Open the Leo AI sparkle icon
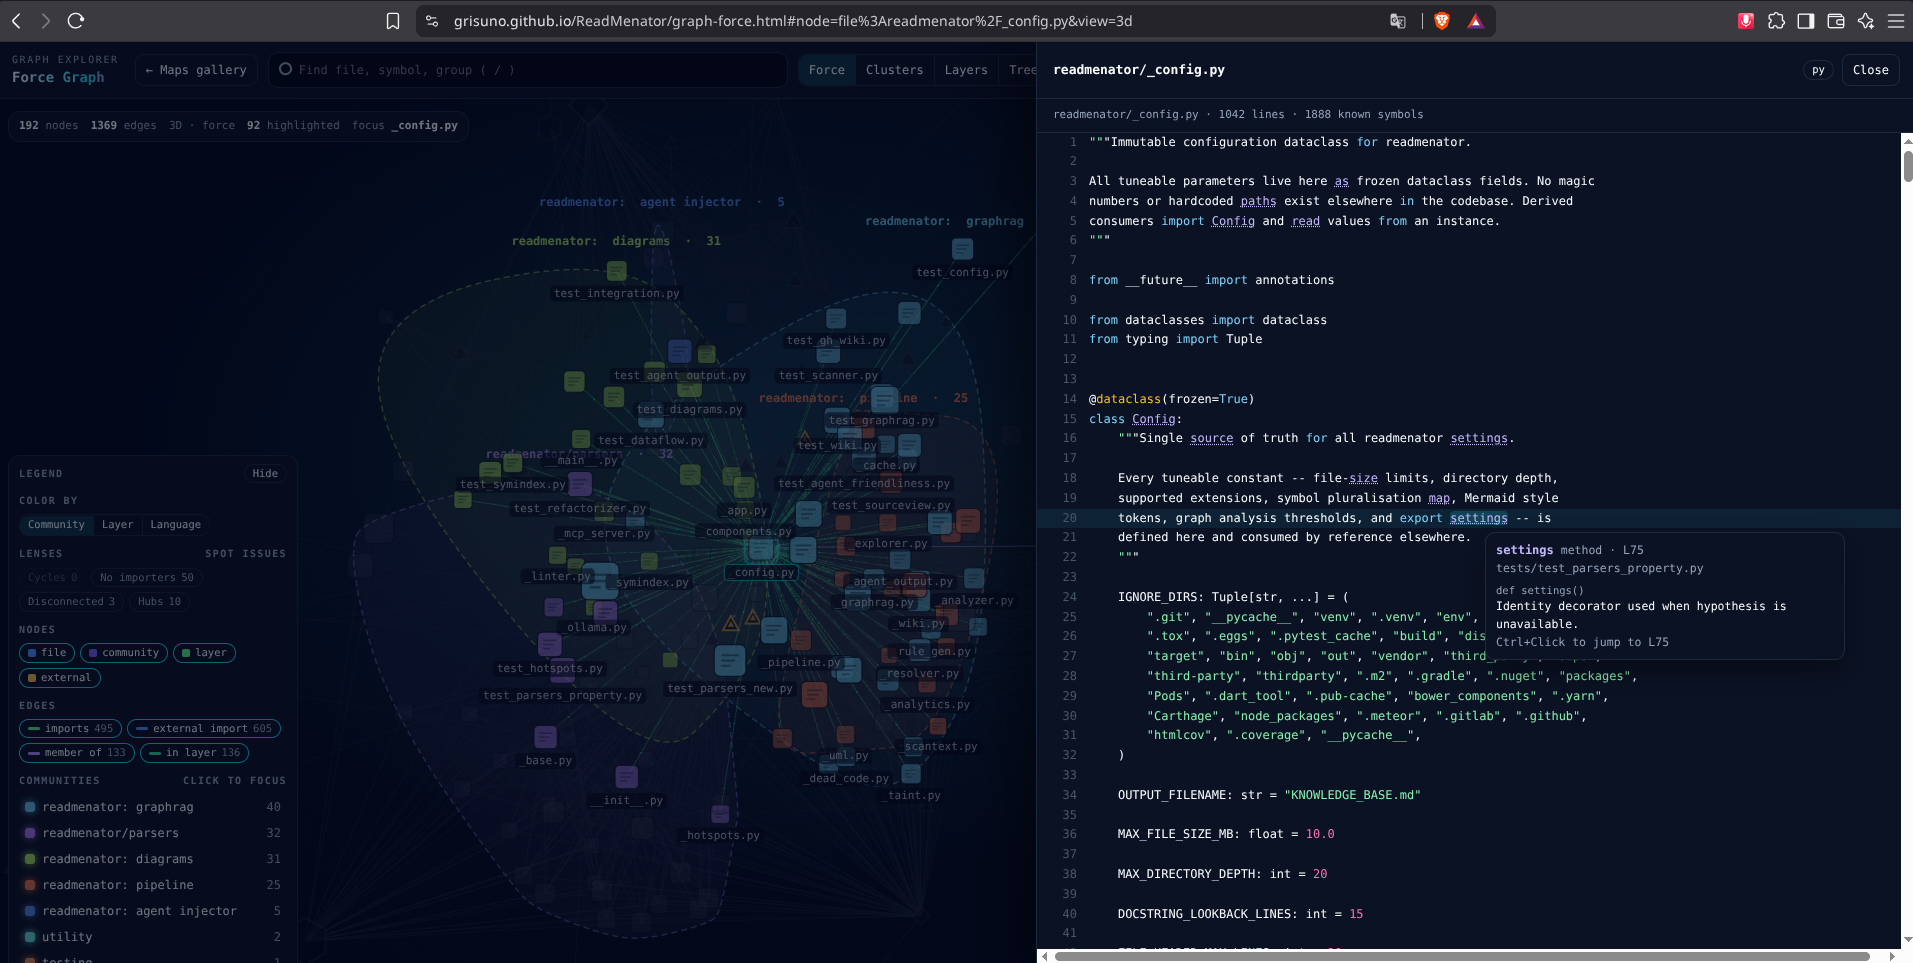The height and width of the screenshot is (963, 1913). tap(1866, 21)
